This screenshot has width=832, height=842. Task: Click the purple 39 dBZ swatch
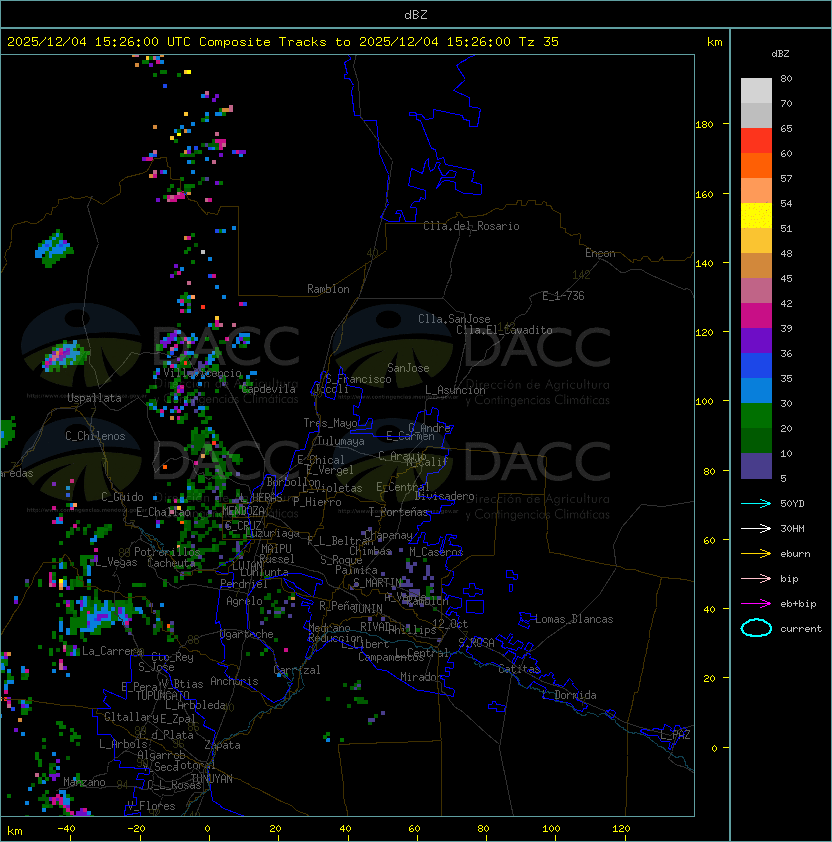pyautogui.click(x=756, y=340)
